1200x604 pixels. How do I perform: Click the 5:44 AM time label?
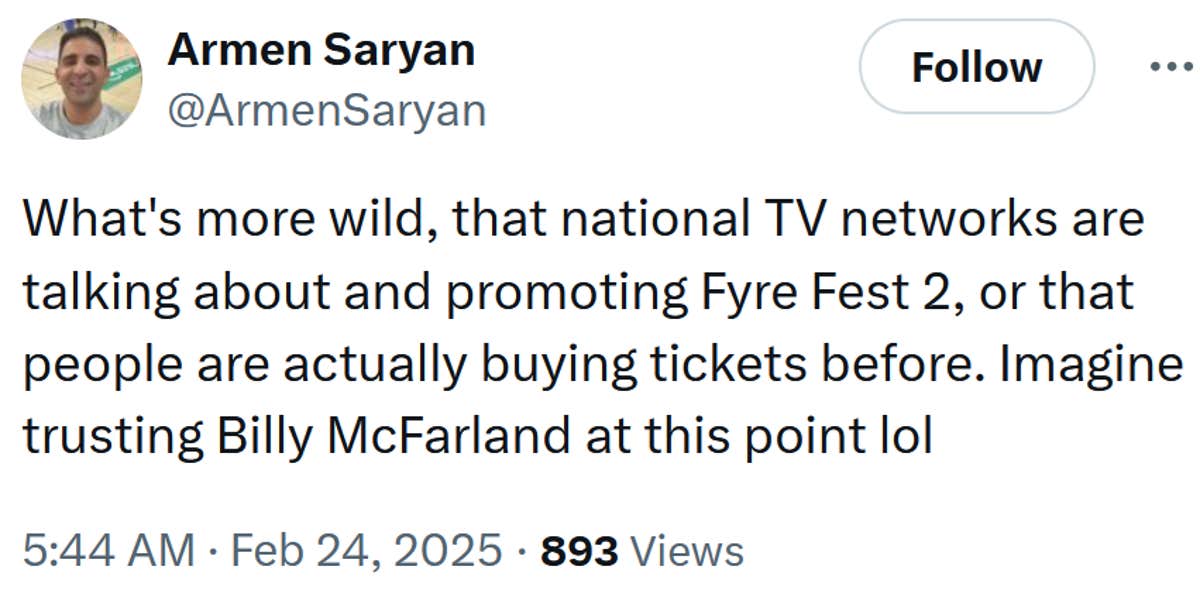pos(105,549)
